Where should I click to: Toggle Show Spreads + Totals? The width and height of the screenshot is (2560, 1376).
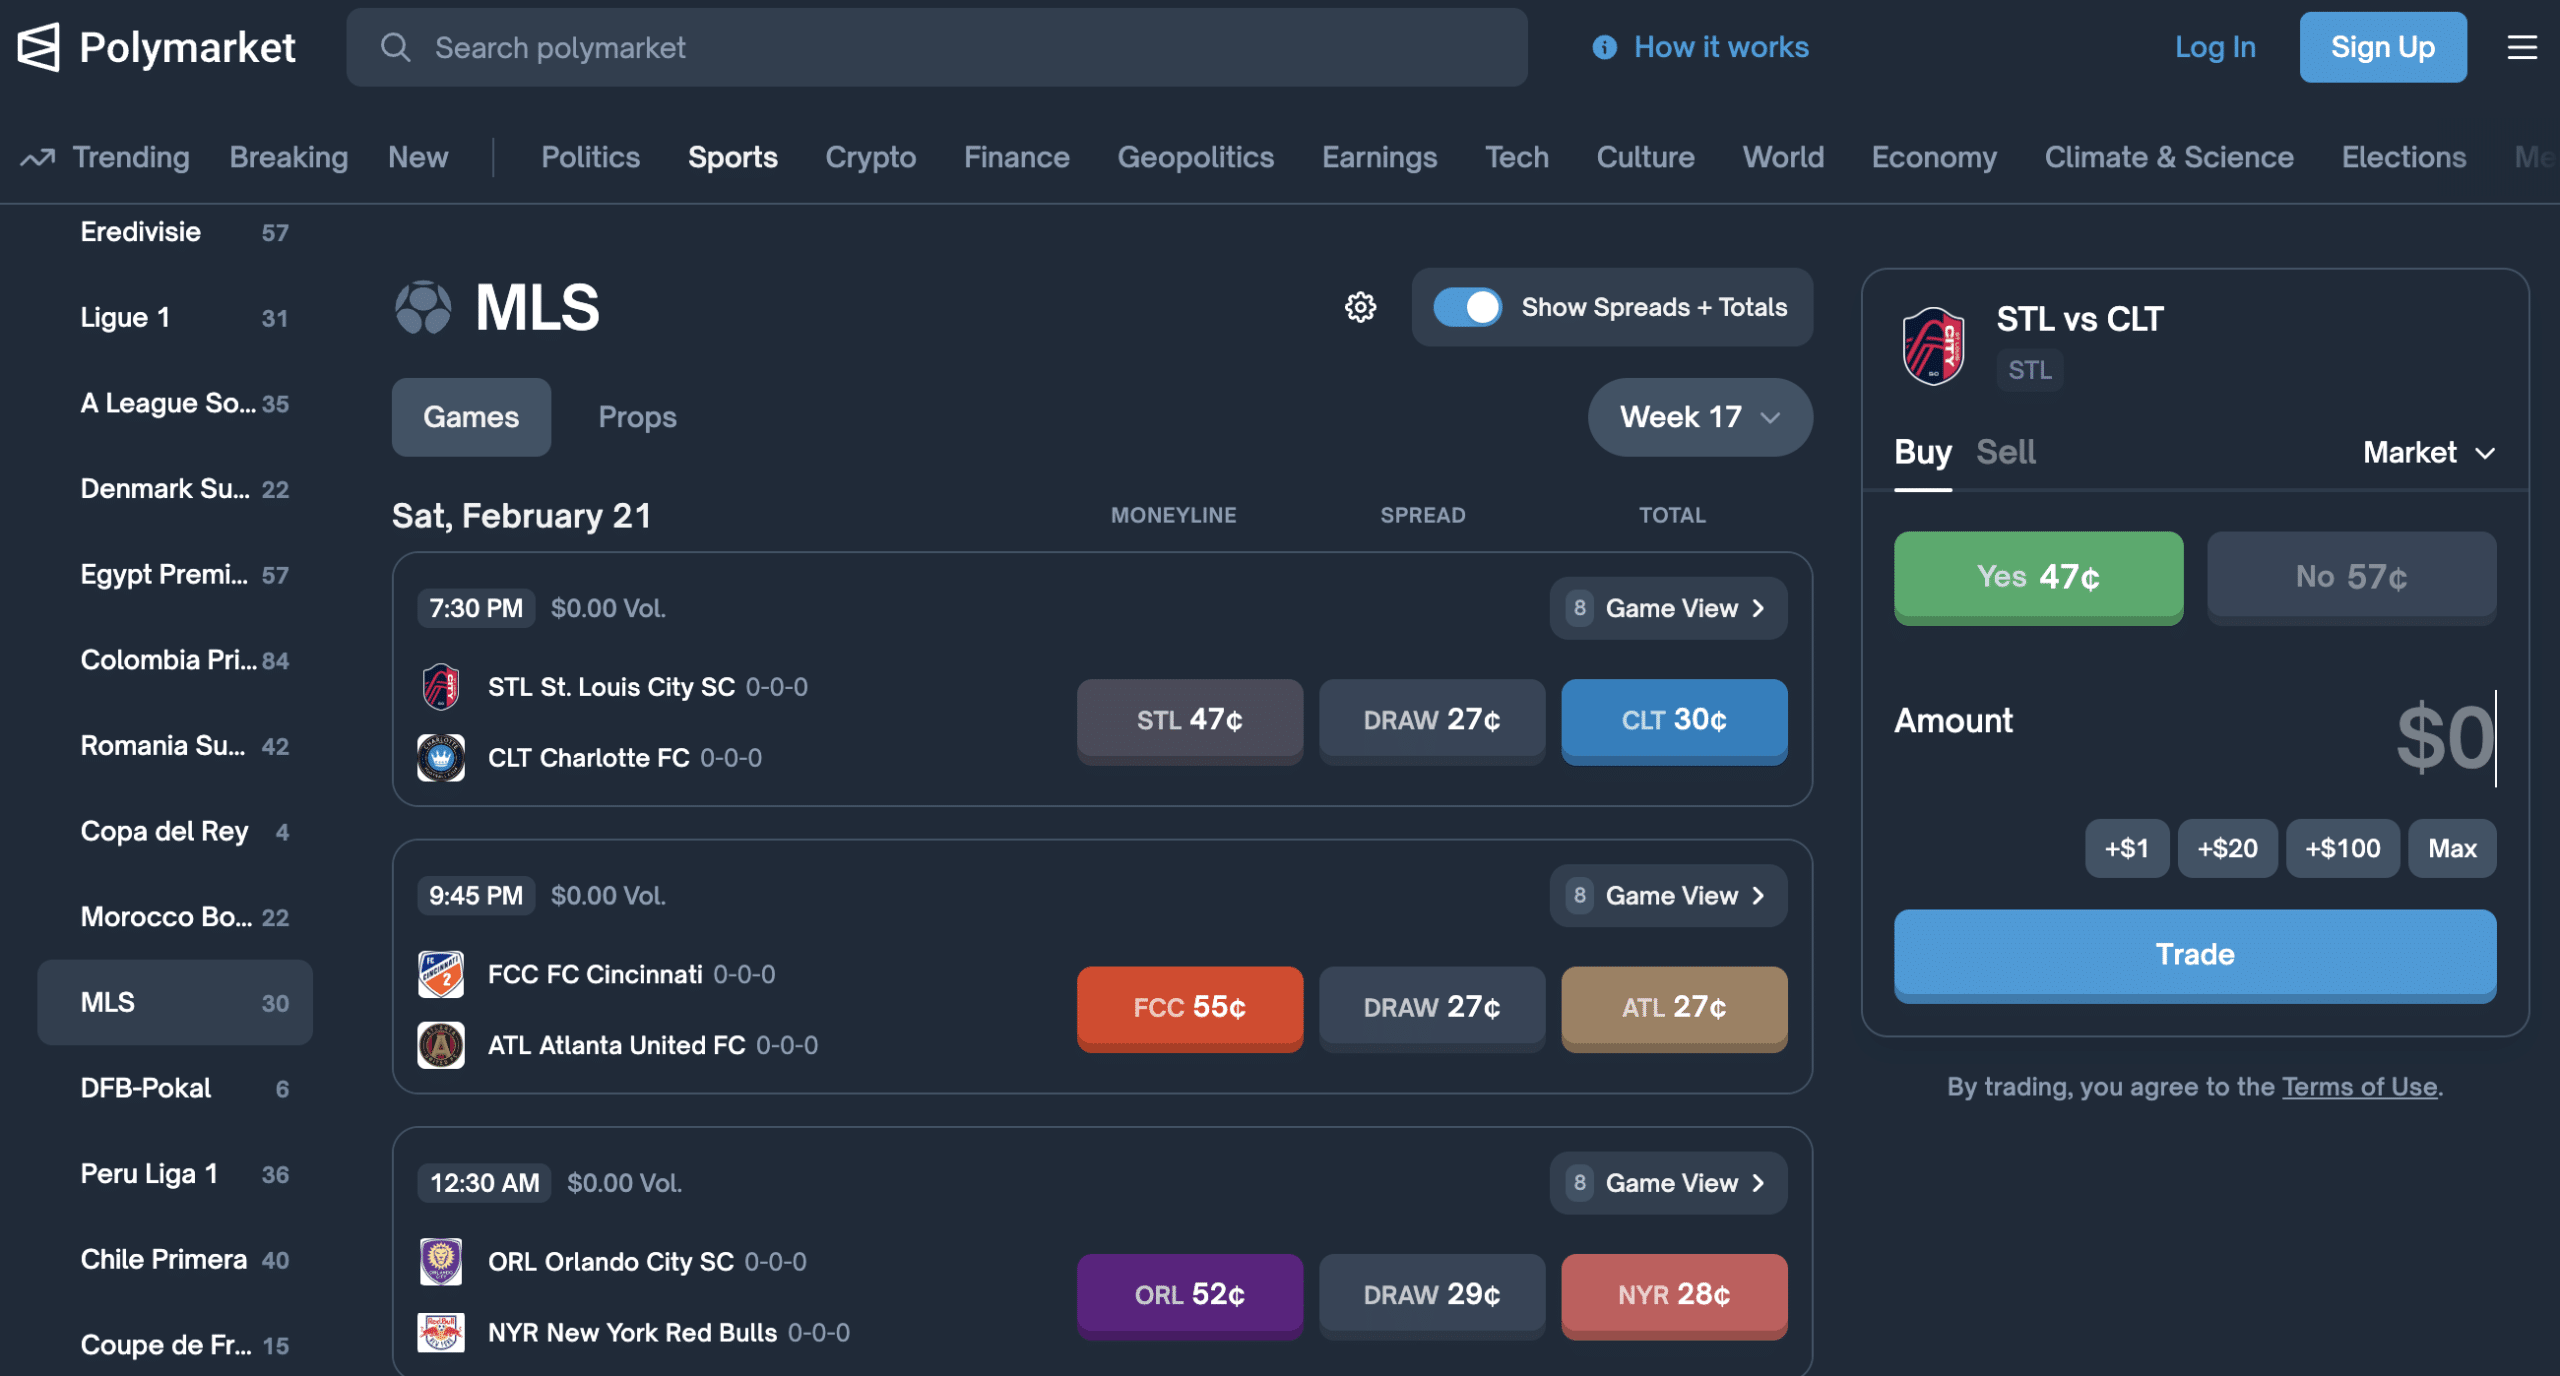pyautogui.click(x=1467, y=307)
